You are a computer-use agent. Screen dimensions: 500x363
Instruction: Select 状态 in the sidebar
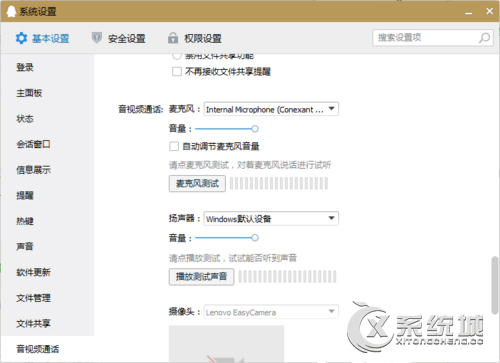tap(25, 119)
